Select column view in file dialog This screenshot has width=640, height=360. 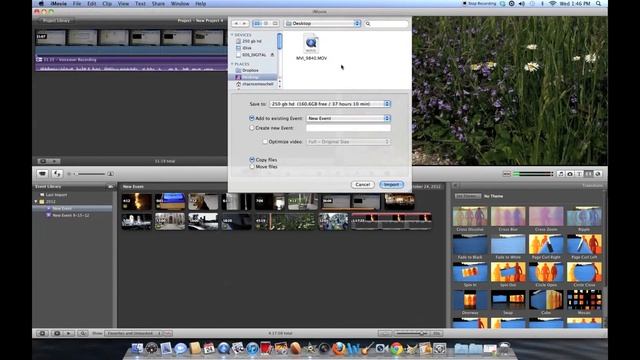[275, 24]
